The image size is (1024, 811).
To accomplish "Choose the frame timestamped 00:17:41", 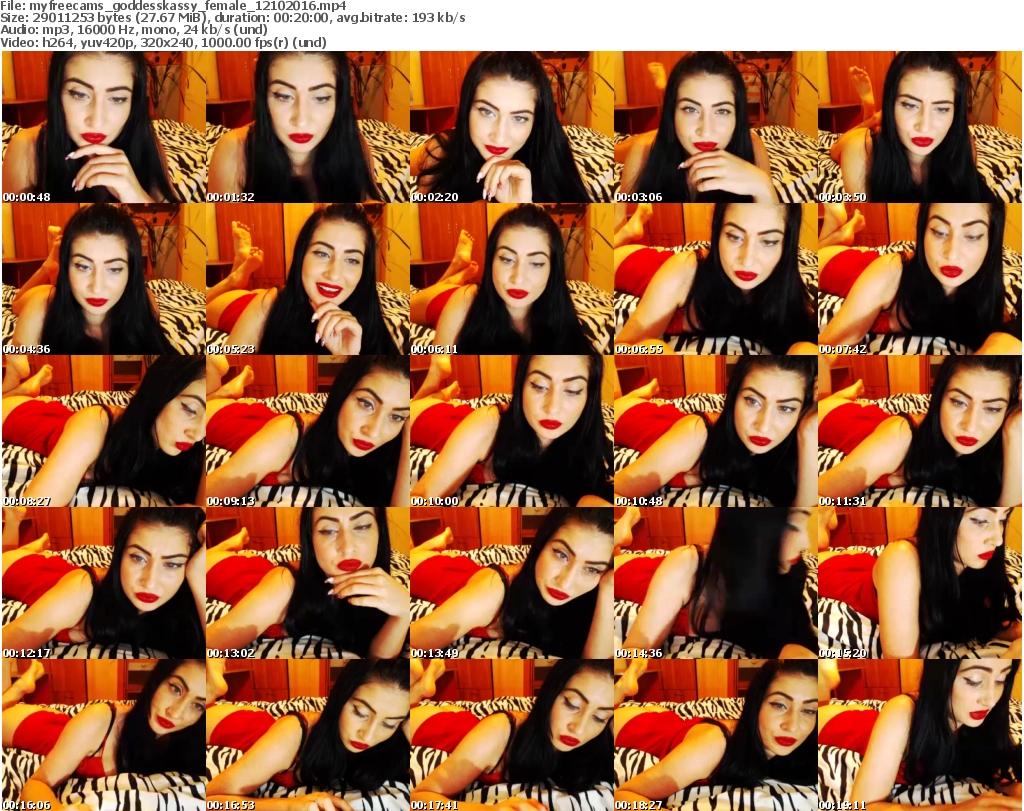I will 511,734.
